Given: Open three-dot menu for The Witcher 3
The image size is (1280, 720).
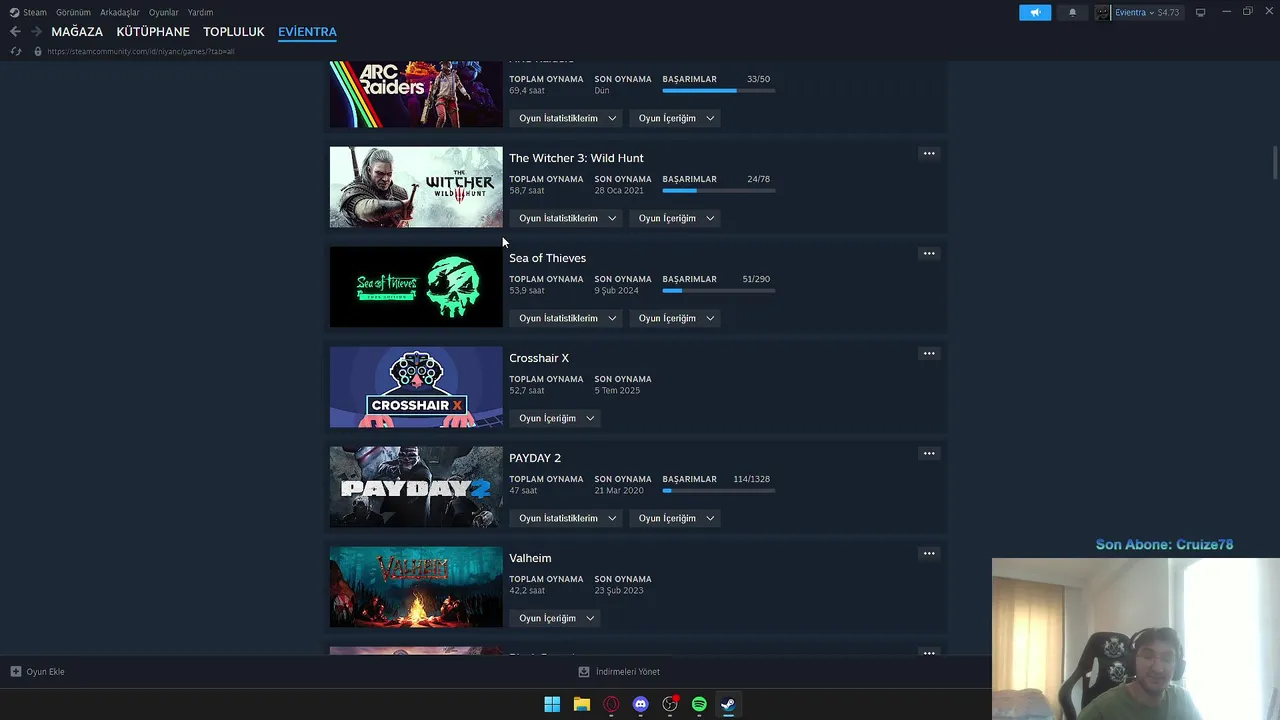Looking at the screenshot, I should [x=929, y=154].
